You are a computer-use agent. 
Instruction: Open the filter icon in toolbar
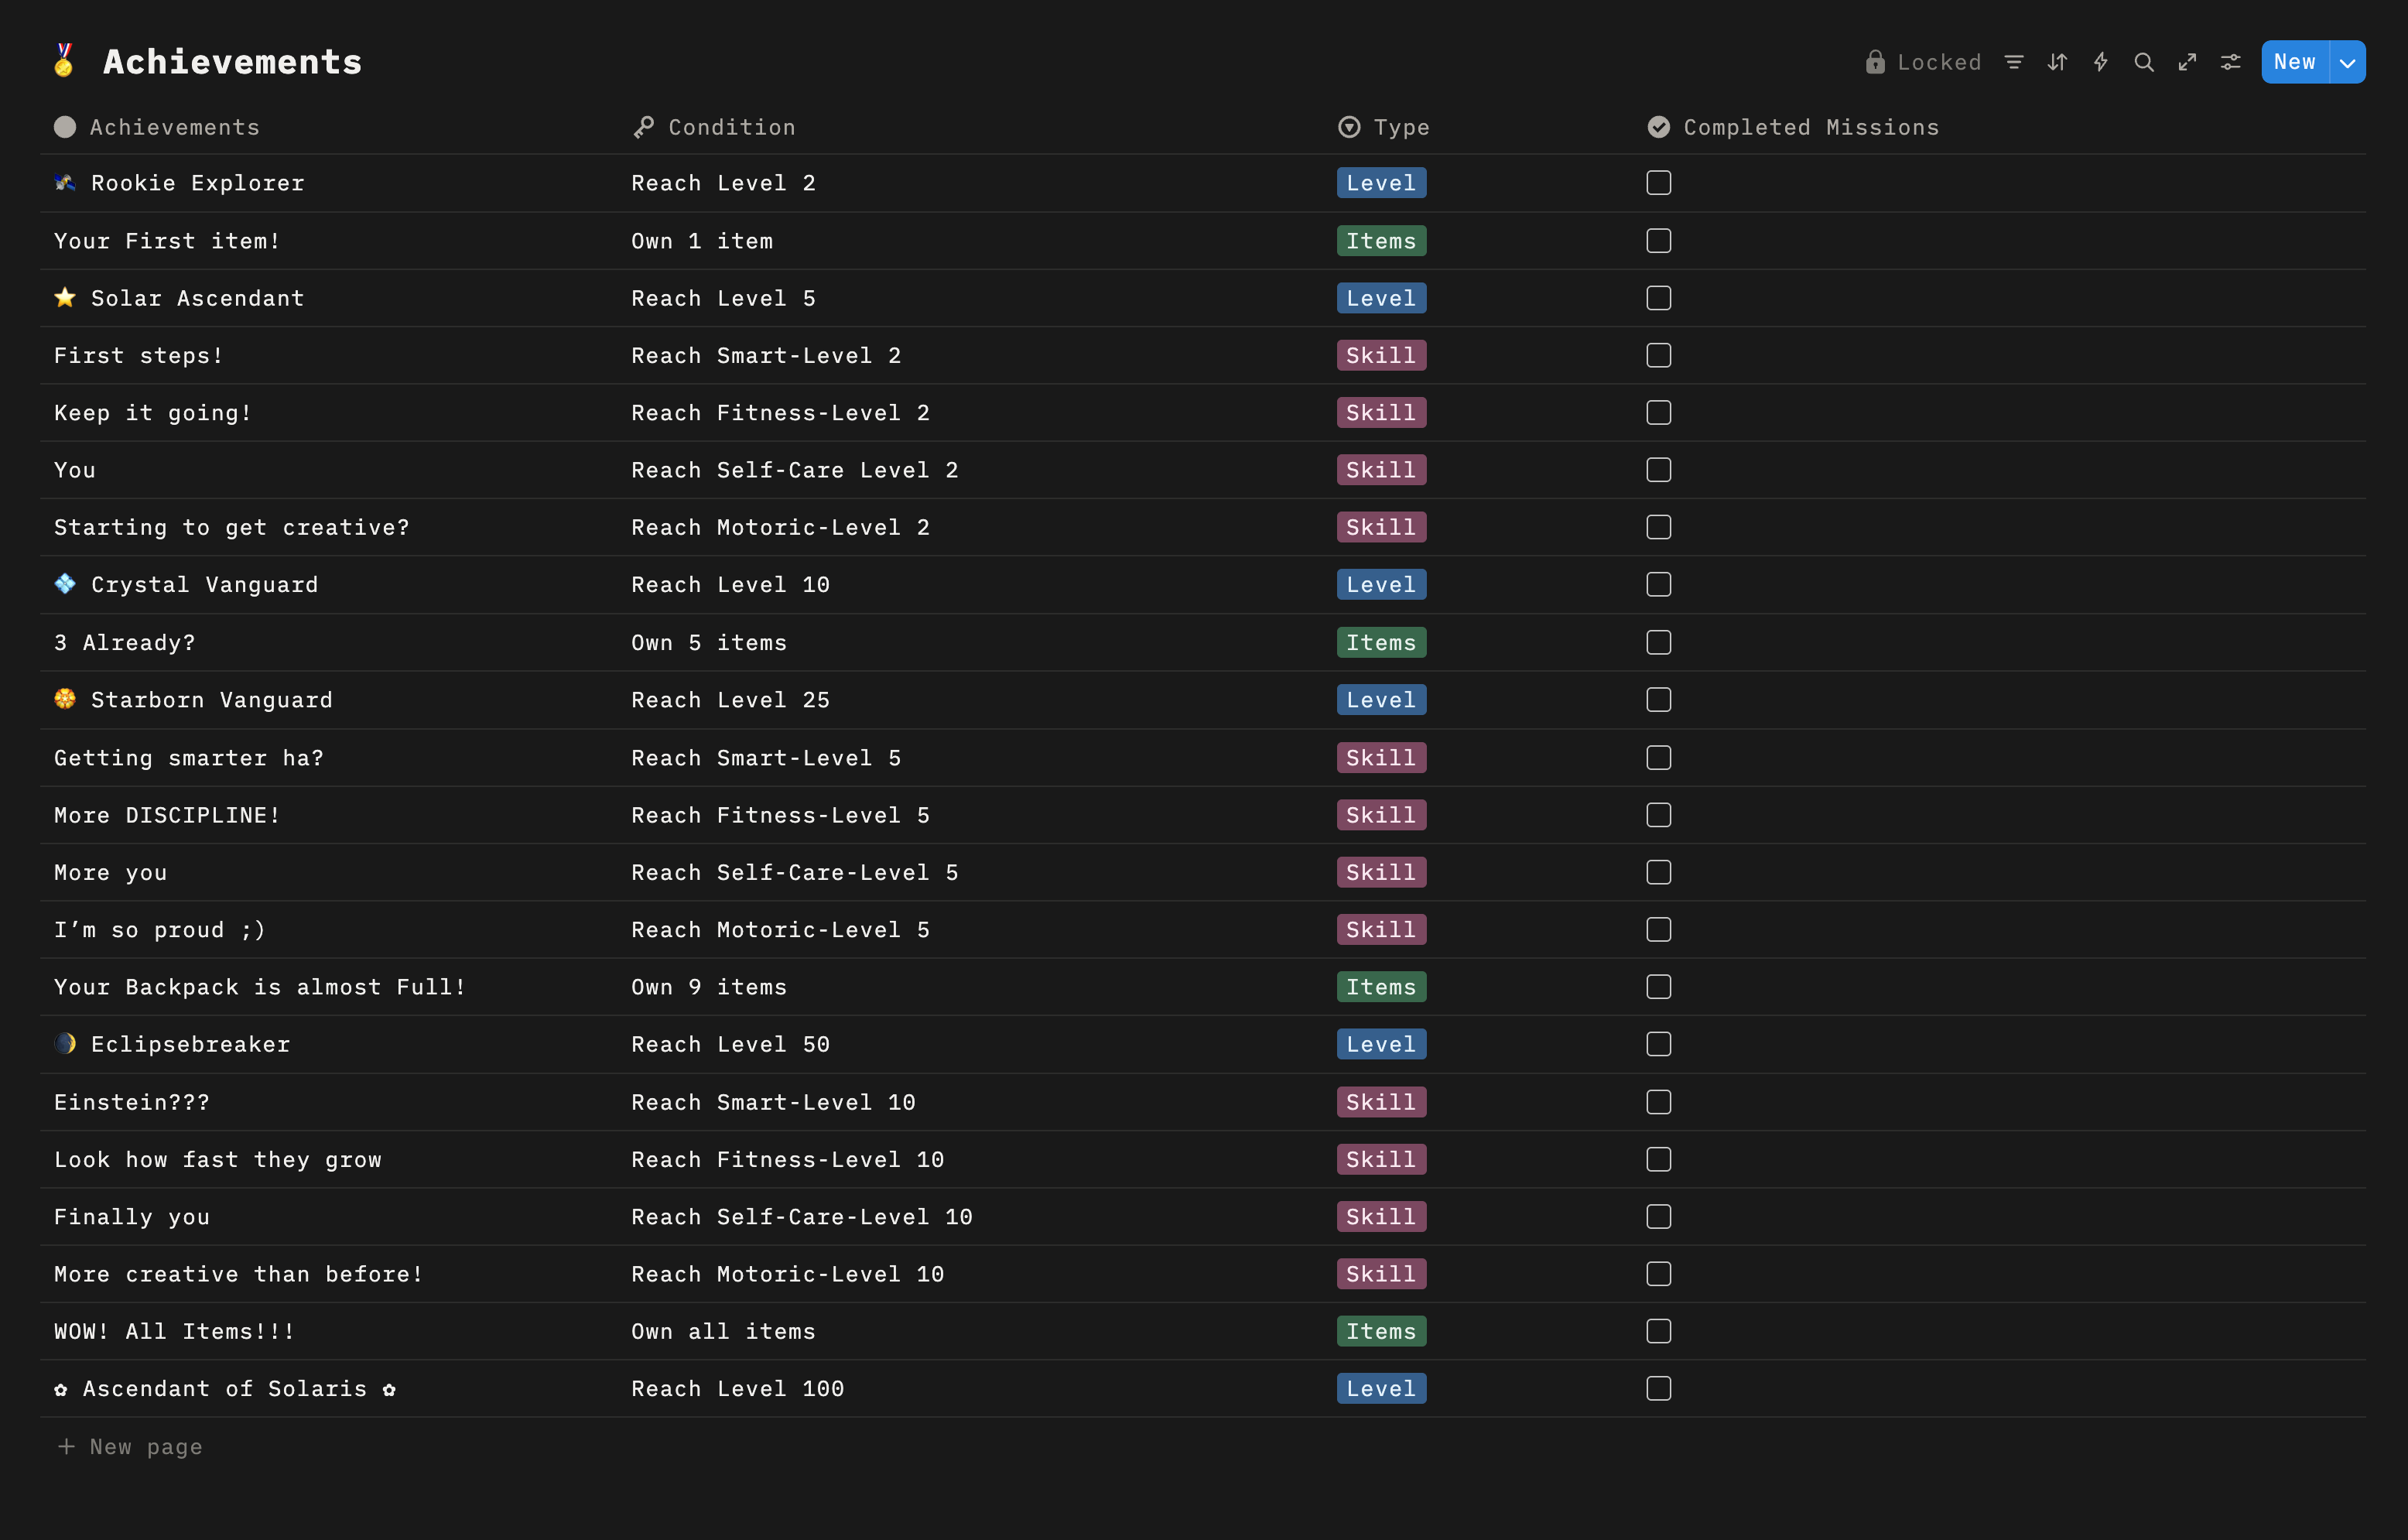tap(2014, 62)
